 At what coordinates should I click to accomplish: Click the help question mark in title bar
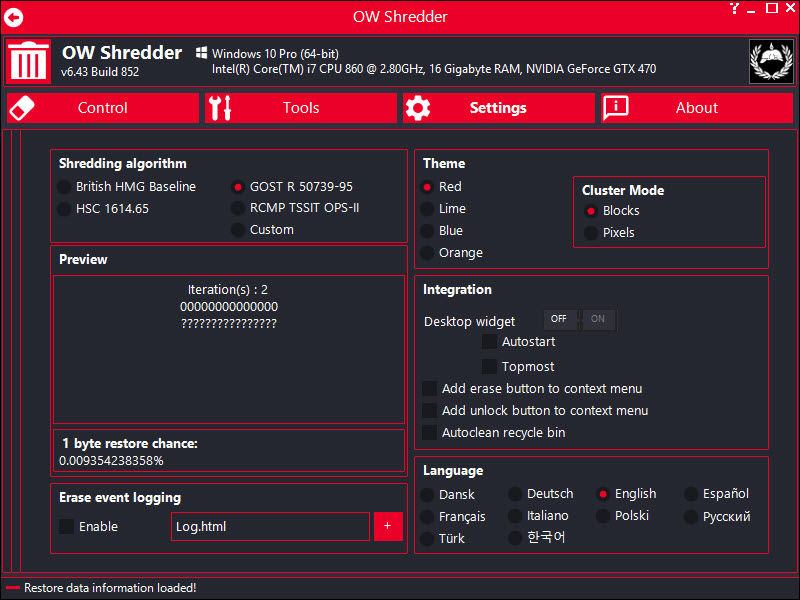coord(734,8)
